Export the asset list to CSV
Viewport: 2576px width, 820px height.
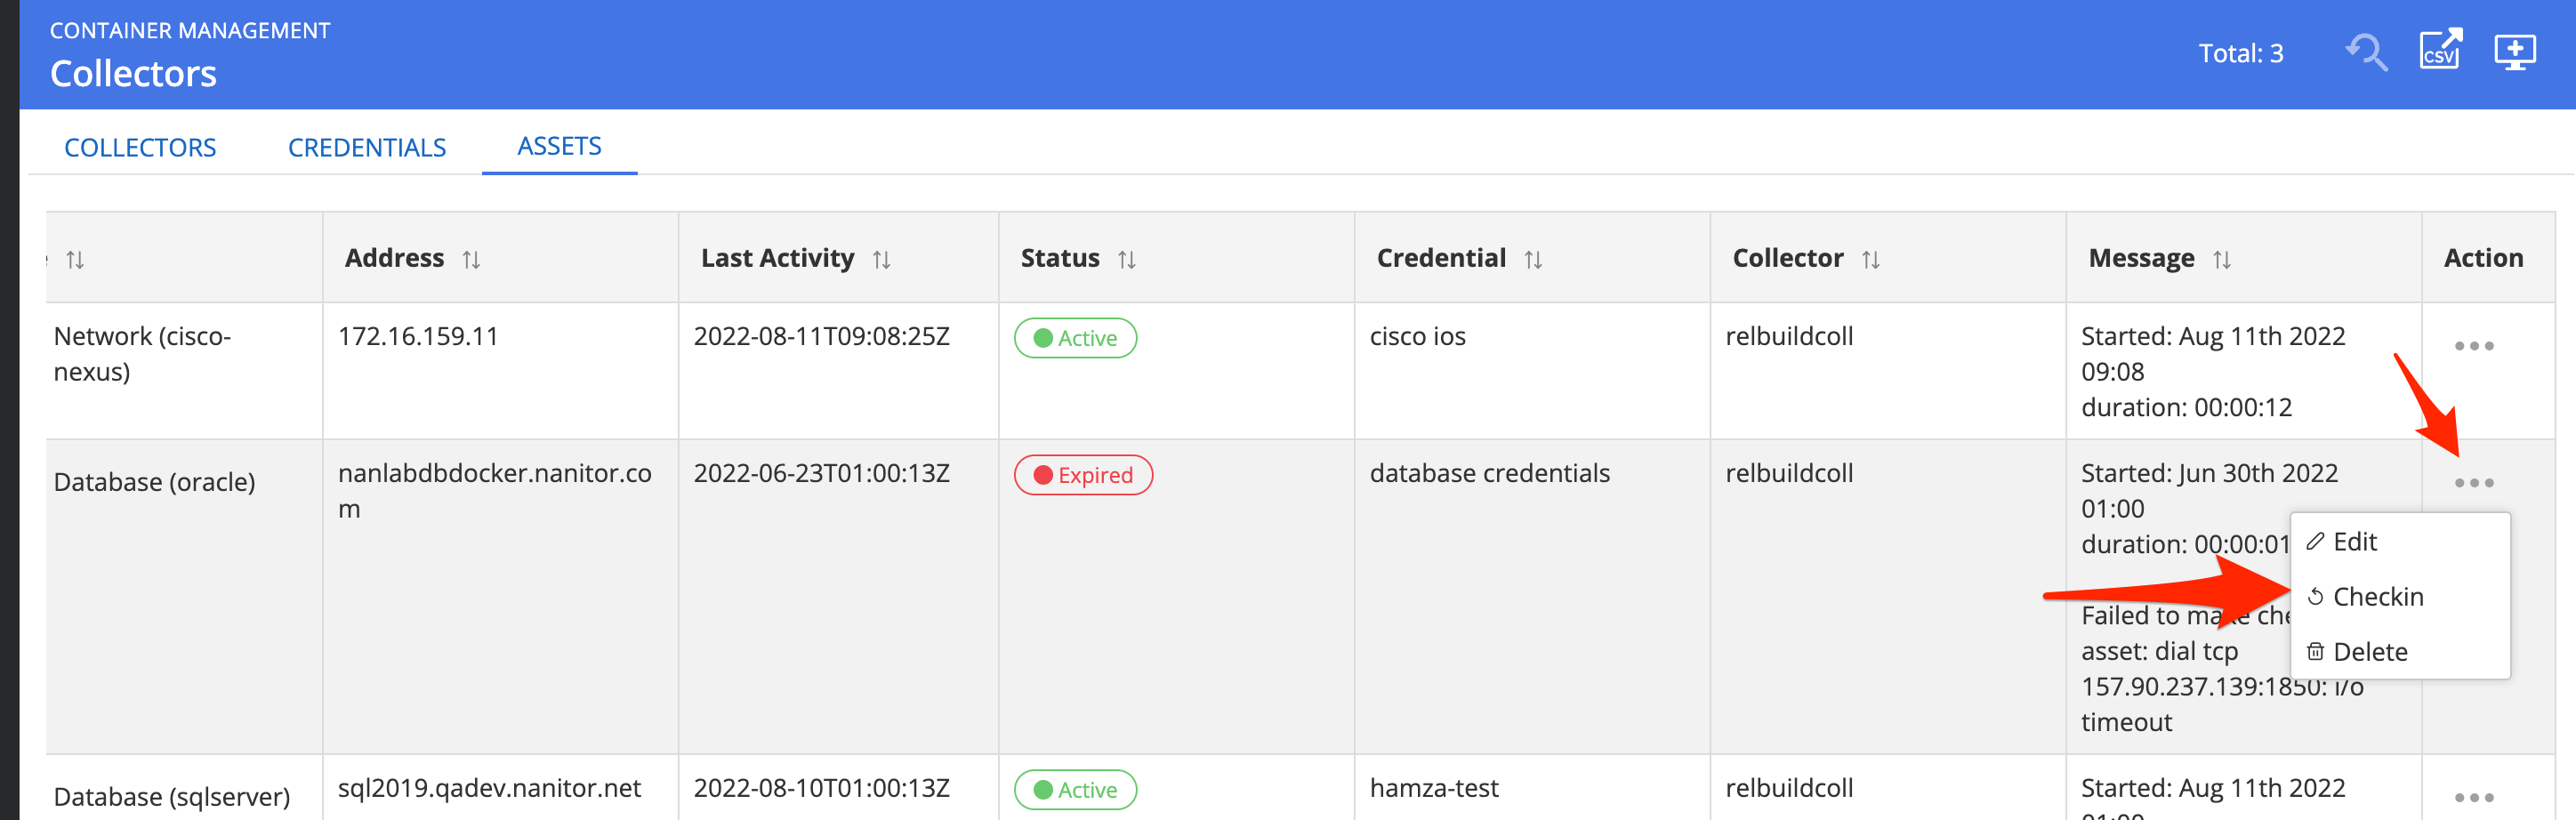(x=2440, y=50)
